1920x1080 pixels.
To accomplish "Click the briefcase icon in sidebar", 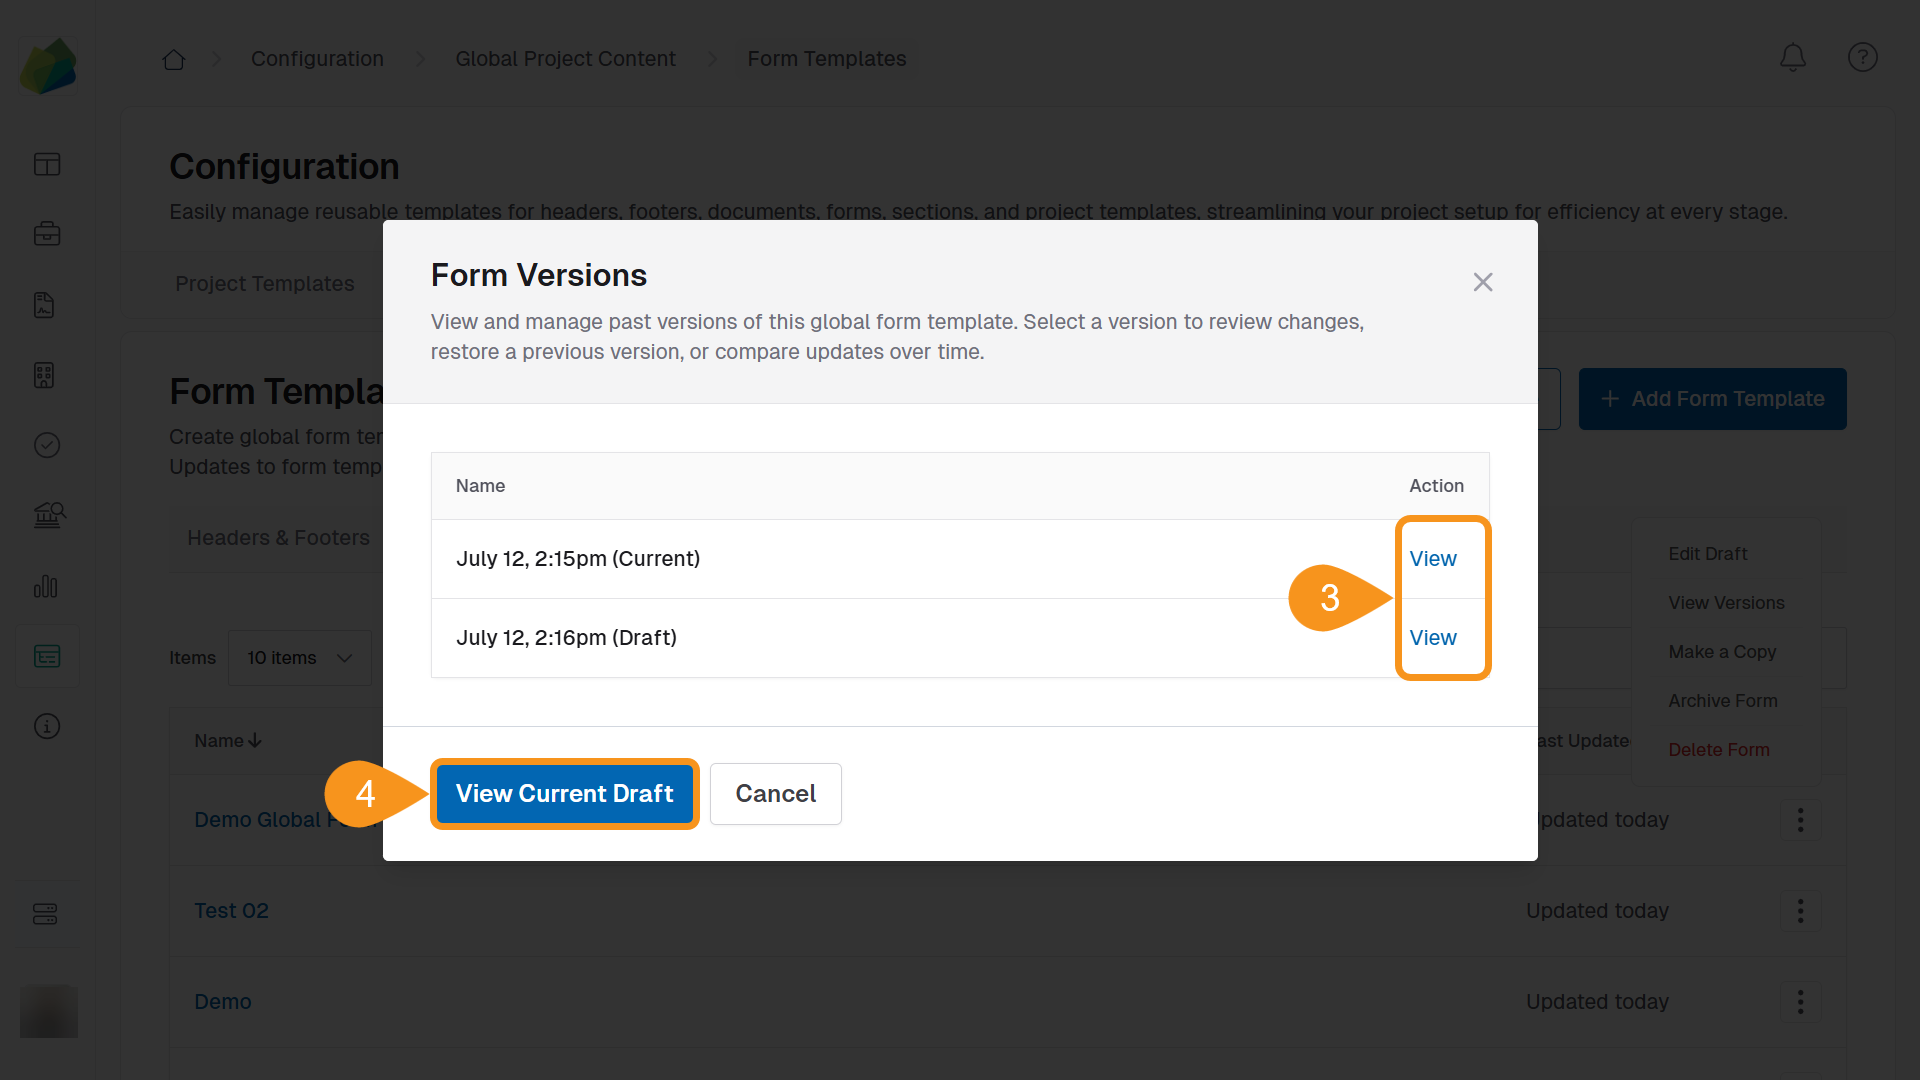I will 47,234.
